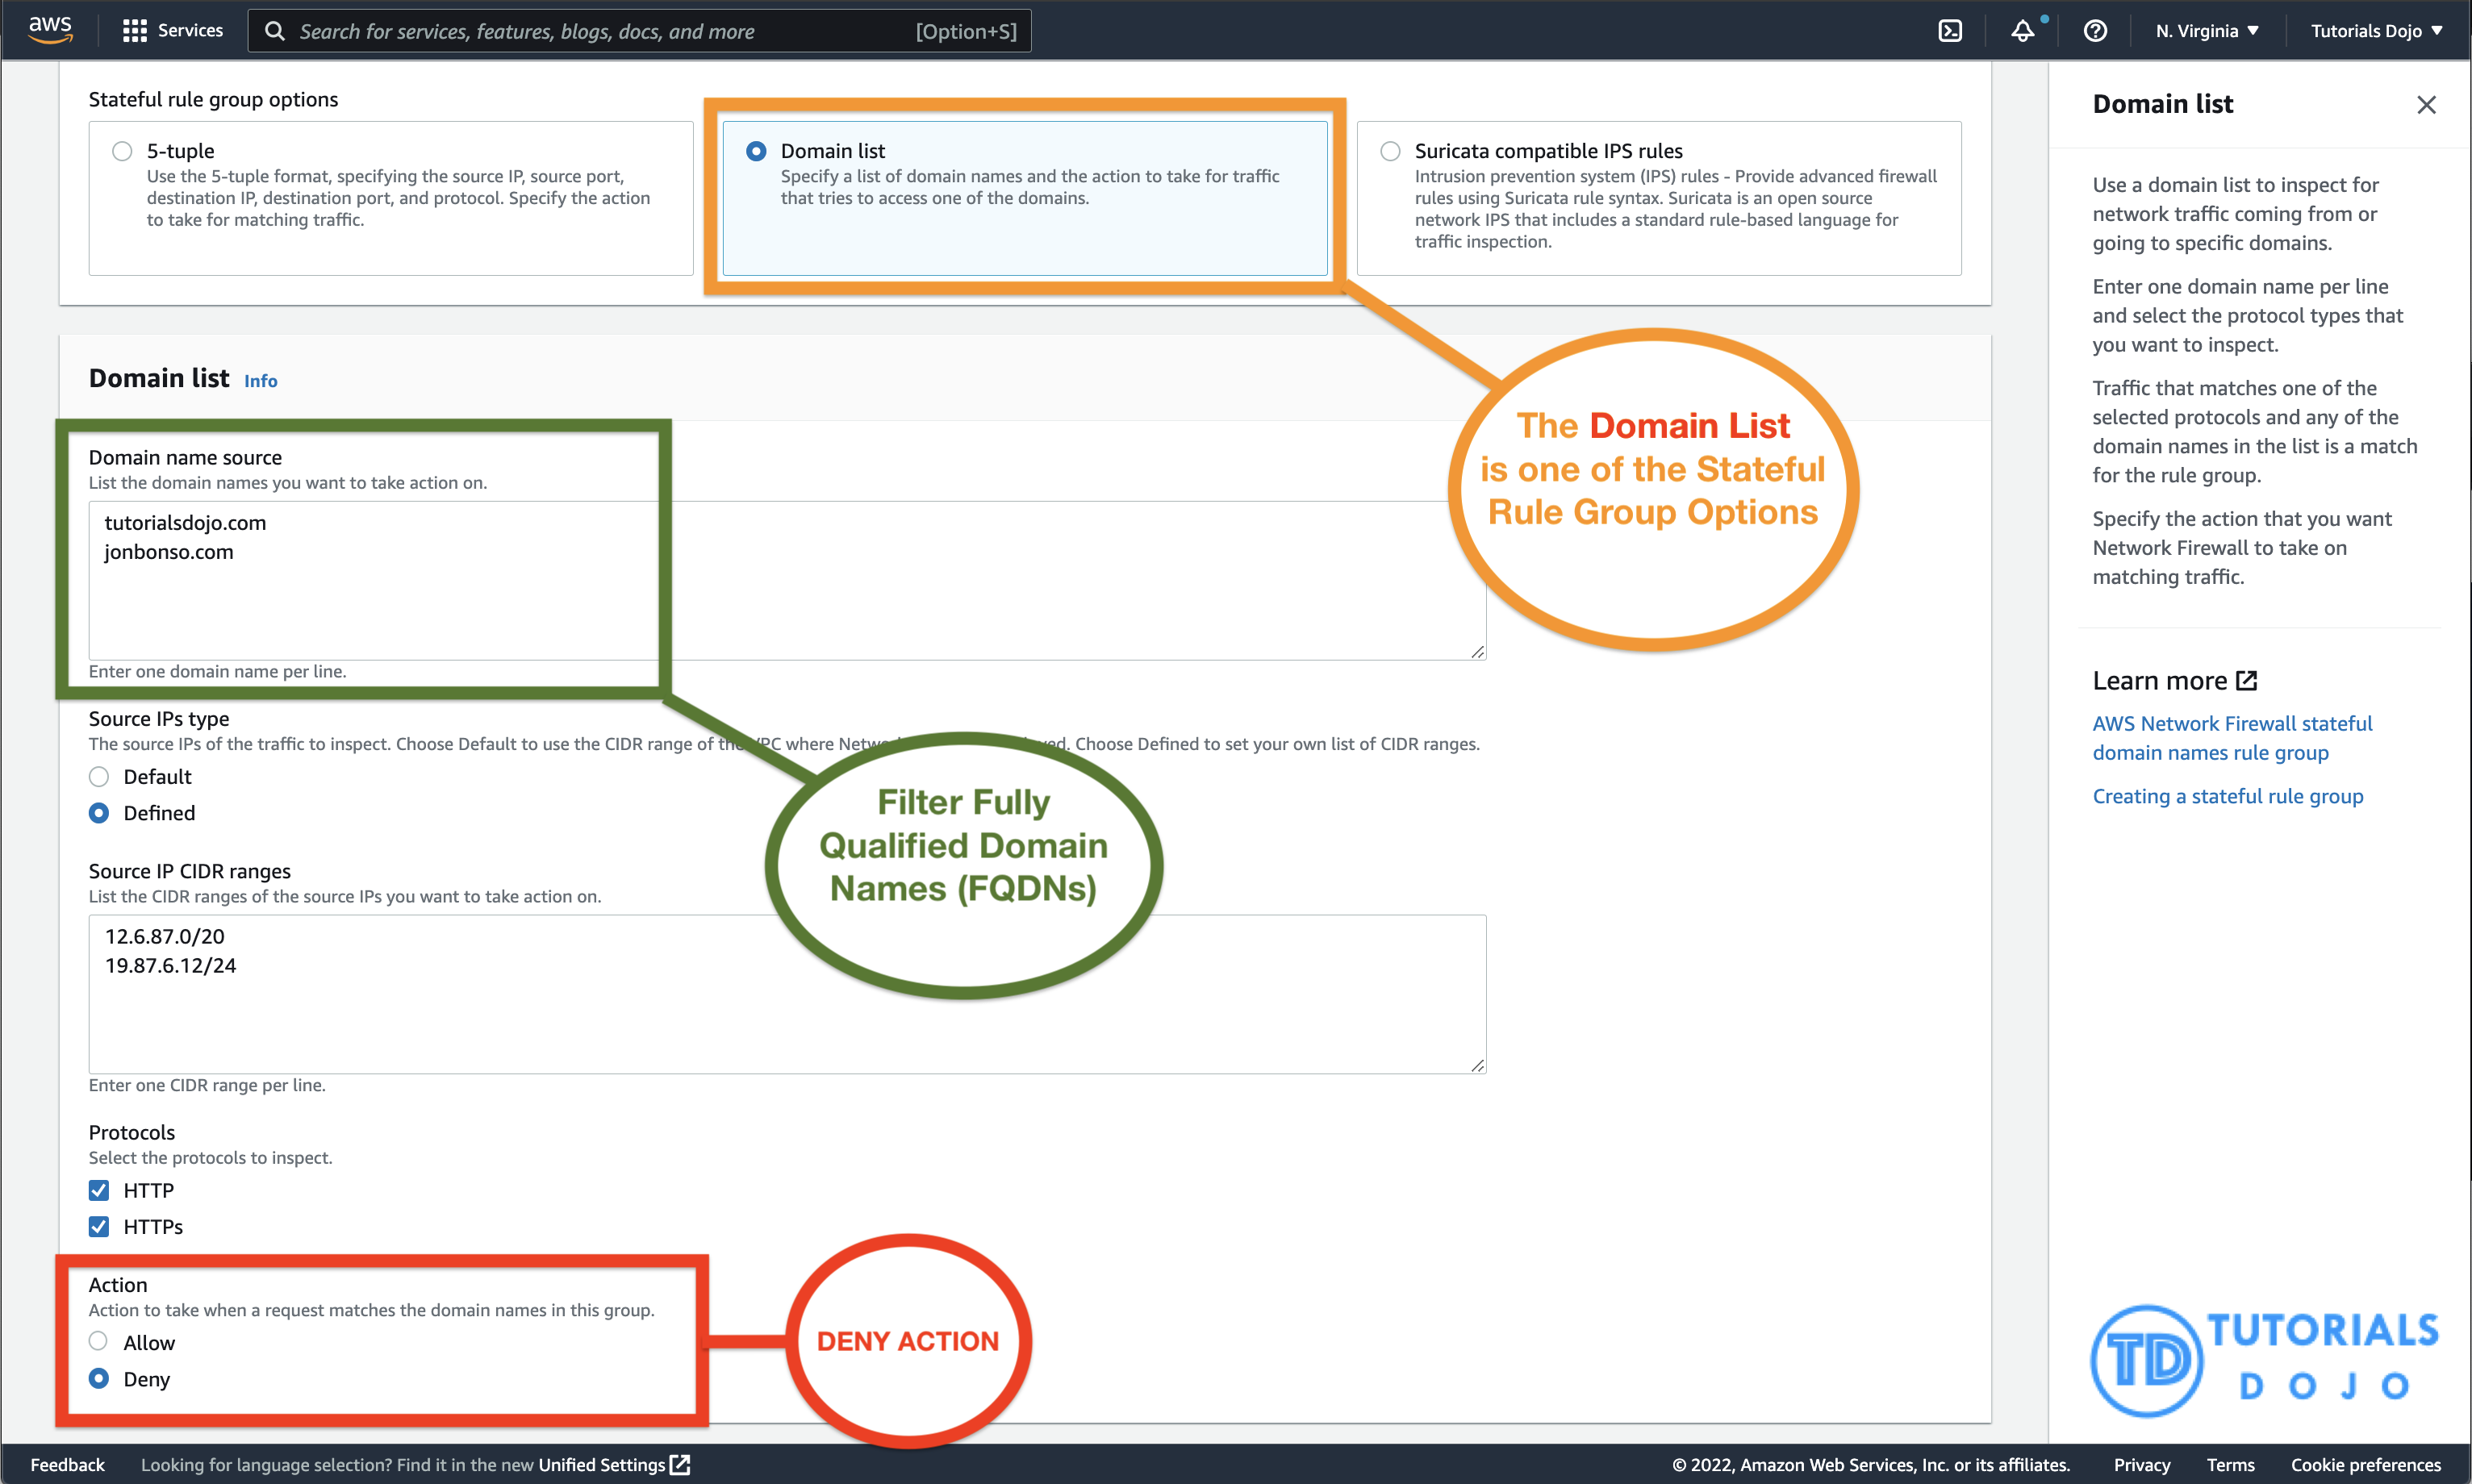Select the Allow action radio button

pyautogui.click(x=98, y=1341)
